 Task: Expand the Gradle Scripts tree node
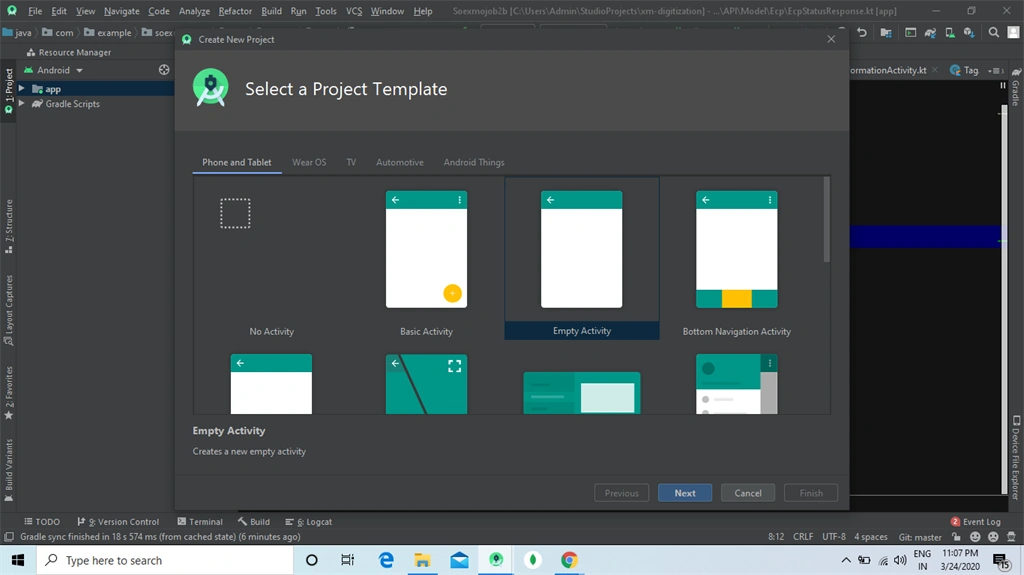(22, 103)
